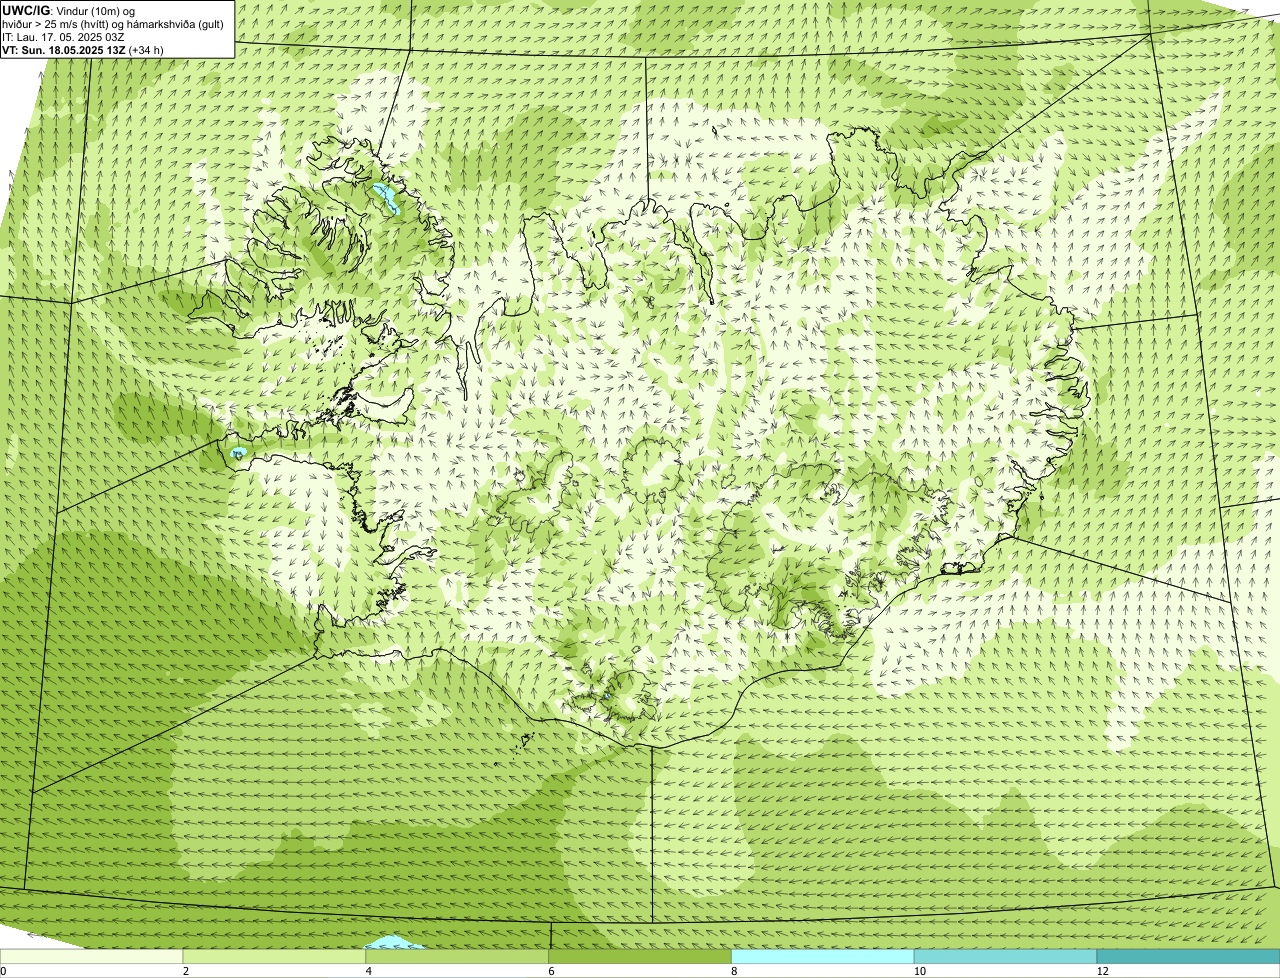Click the 4–6 m/s green legend swatch
Image resolution: width=1280 pixels, height=978 pixels.
[x=458, y=956]
